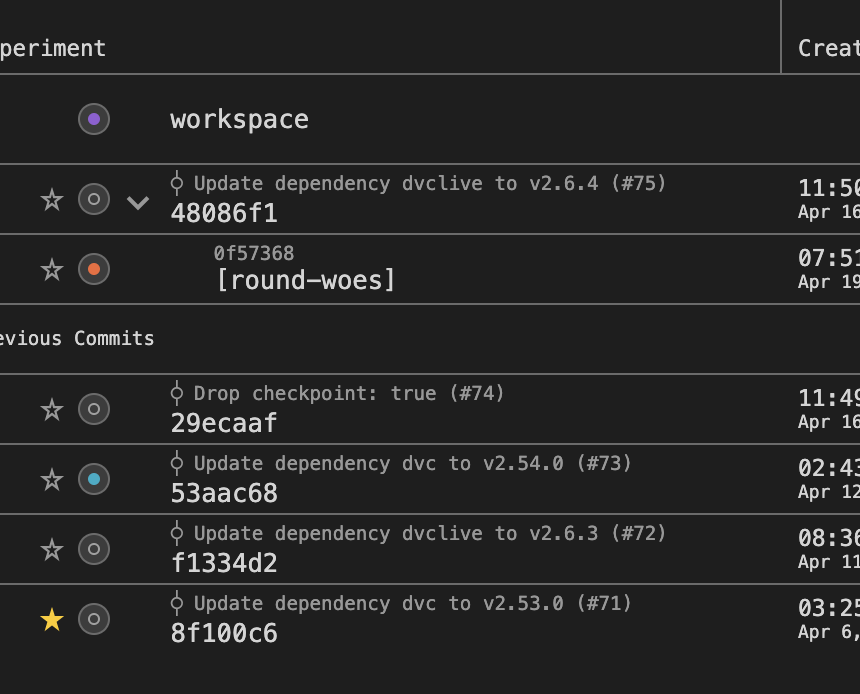Select the workspace row label
860x694 pixels.
click(239, 119)
